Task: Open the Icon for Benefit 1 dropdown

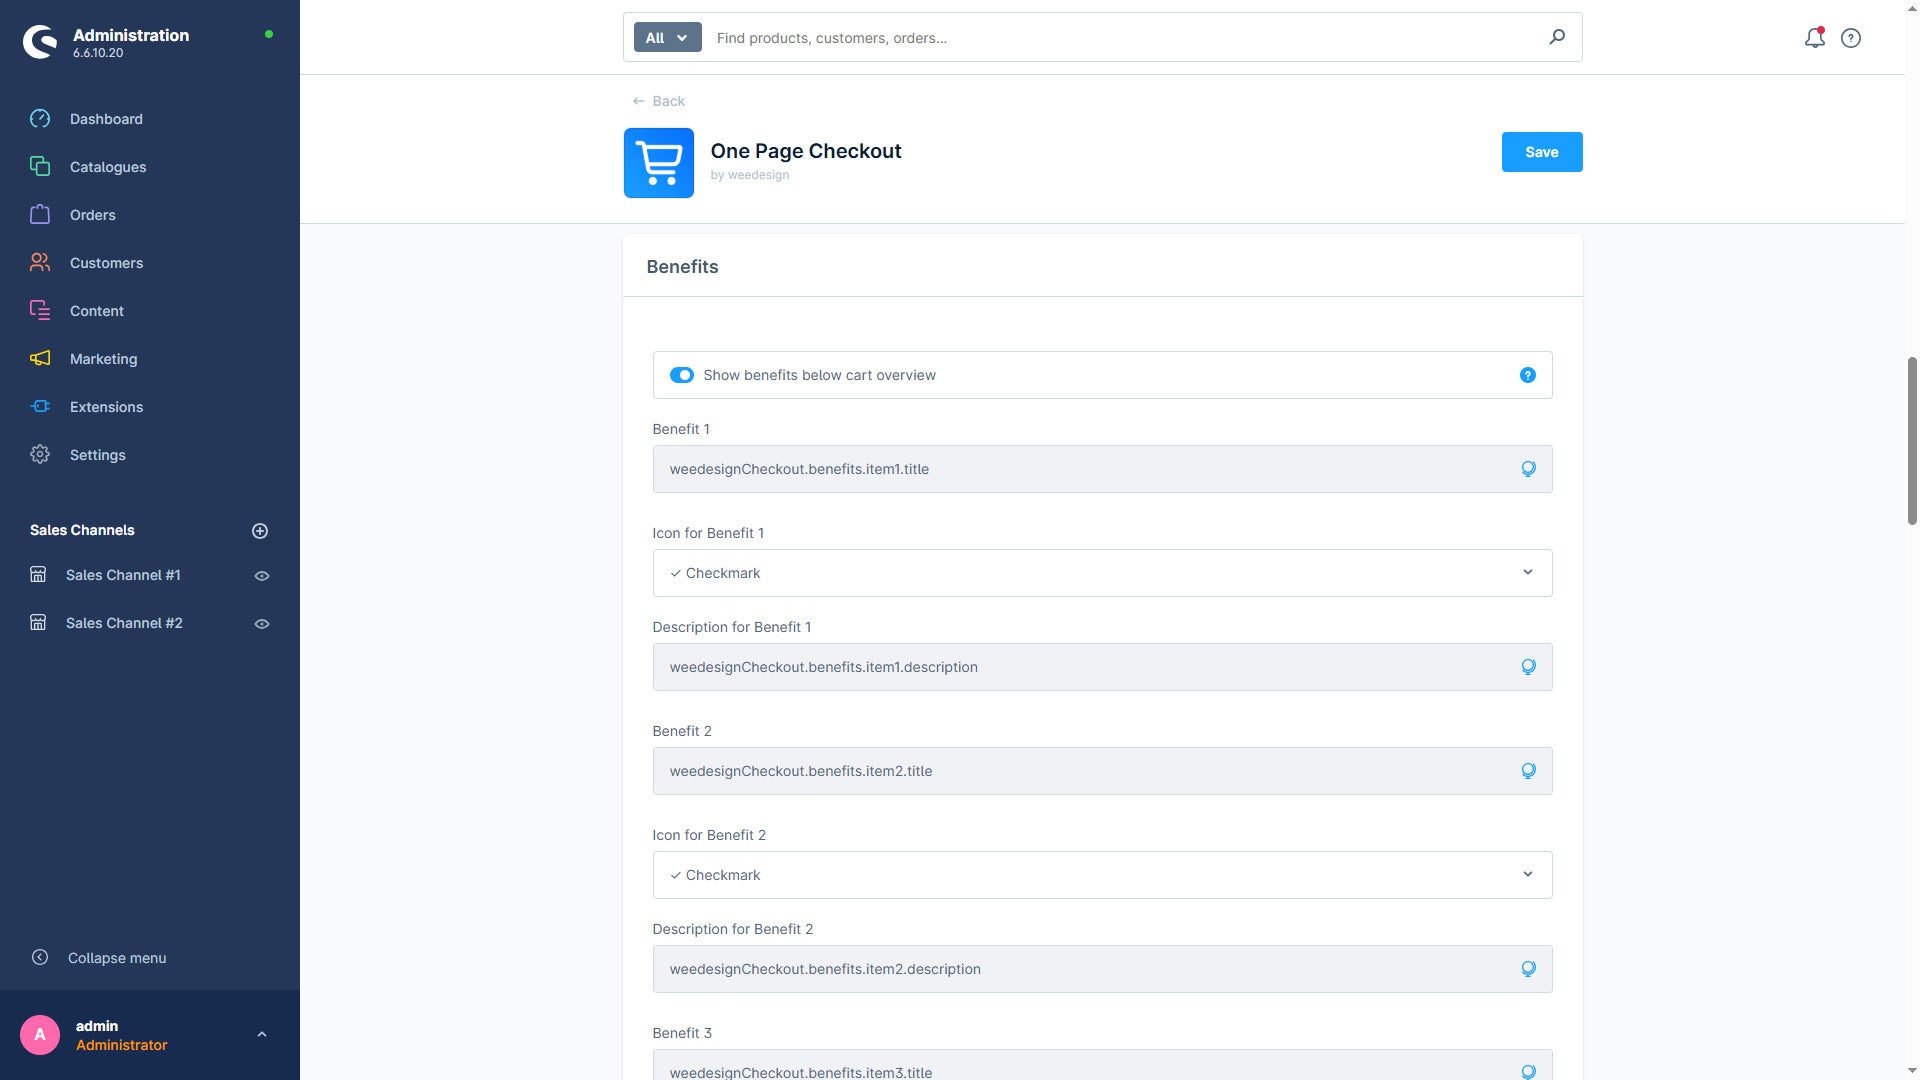Action: pos(1102,573)
